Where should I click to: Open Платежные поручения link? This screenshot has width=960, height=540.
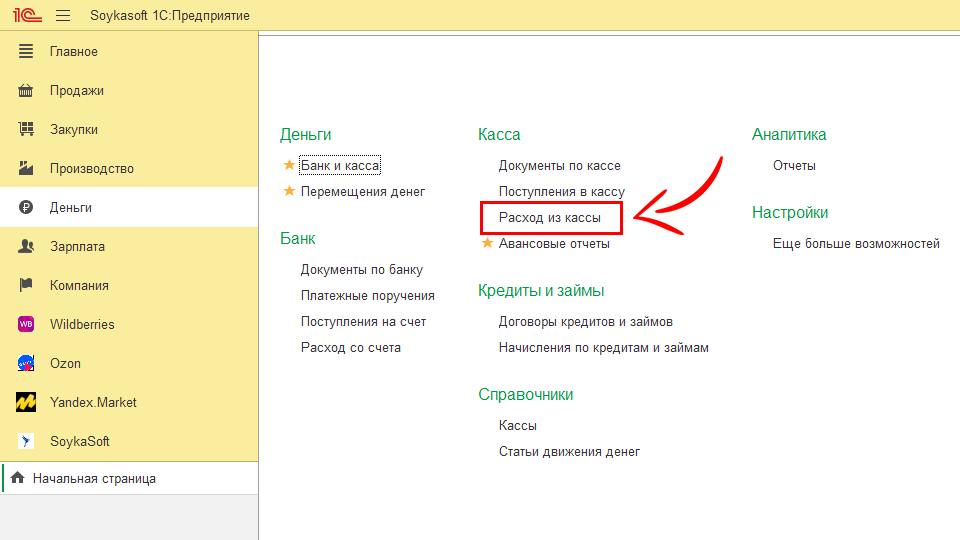pos(367,295)
